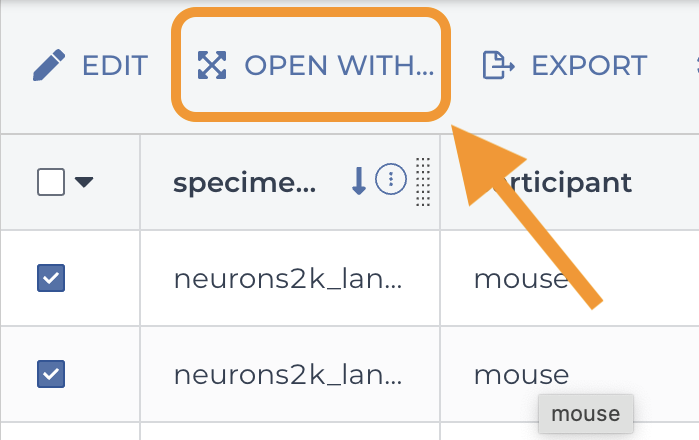Sort the specimen column with the down arrow
Viewport: 699px width, 440px height.
coord(358,181)
